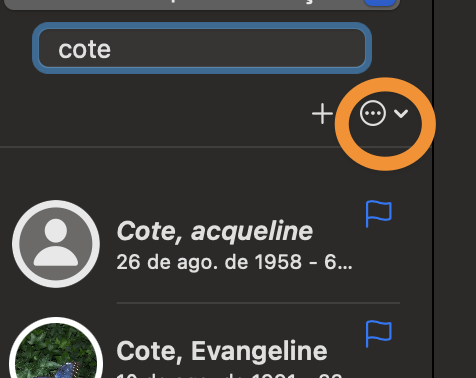Screen dimensions: 476x378
Task: Click the word "cote" inside the search box
Action: click(84, 50)
